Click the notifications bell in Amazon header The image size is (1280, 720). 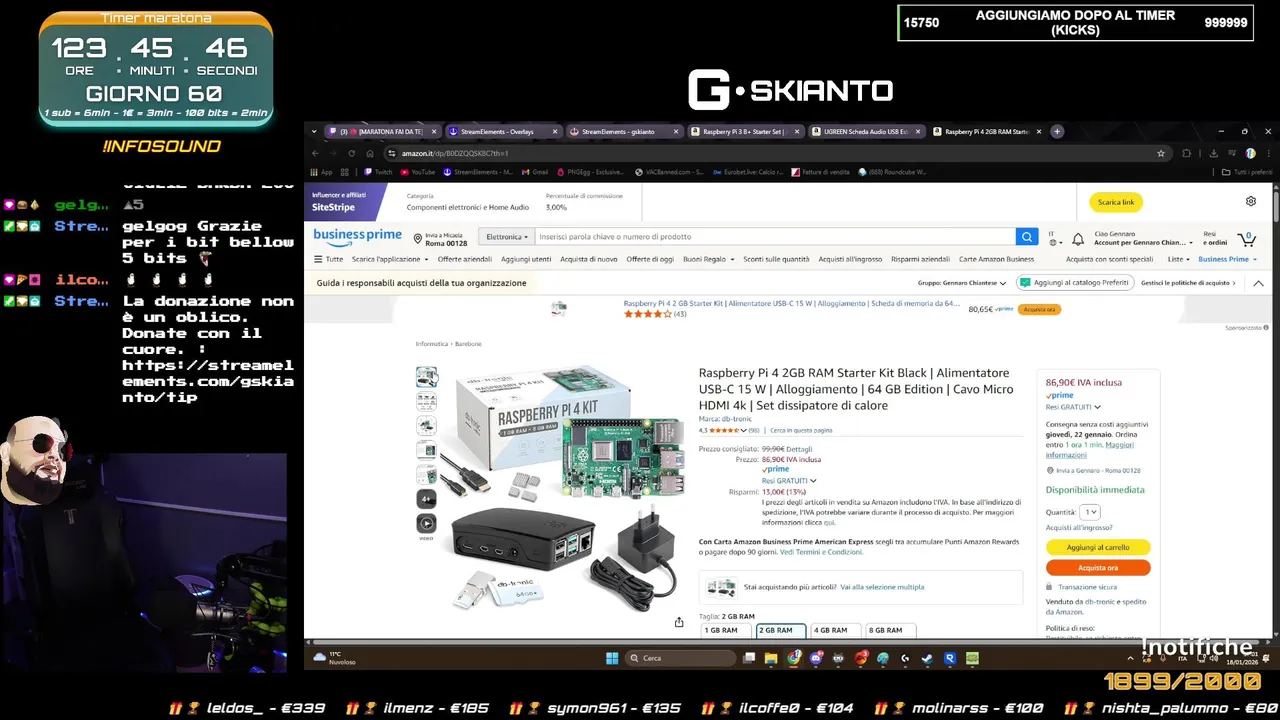[1078, 239]
